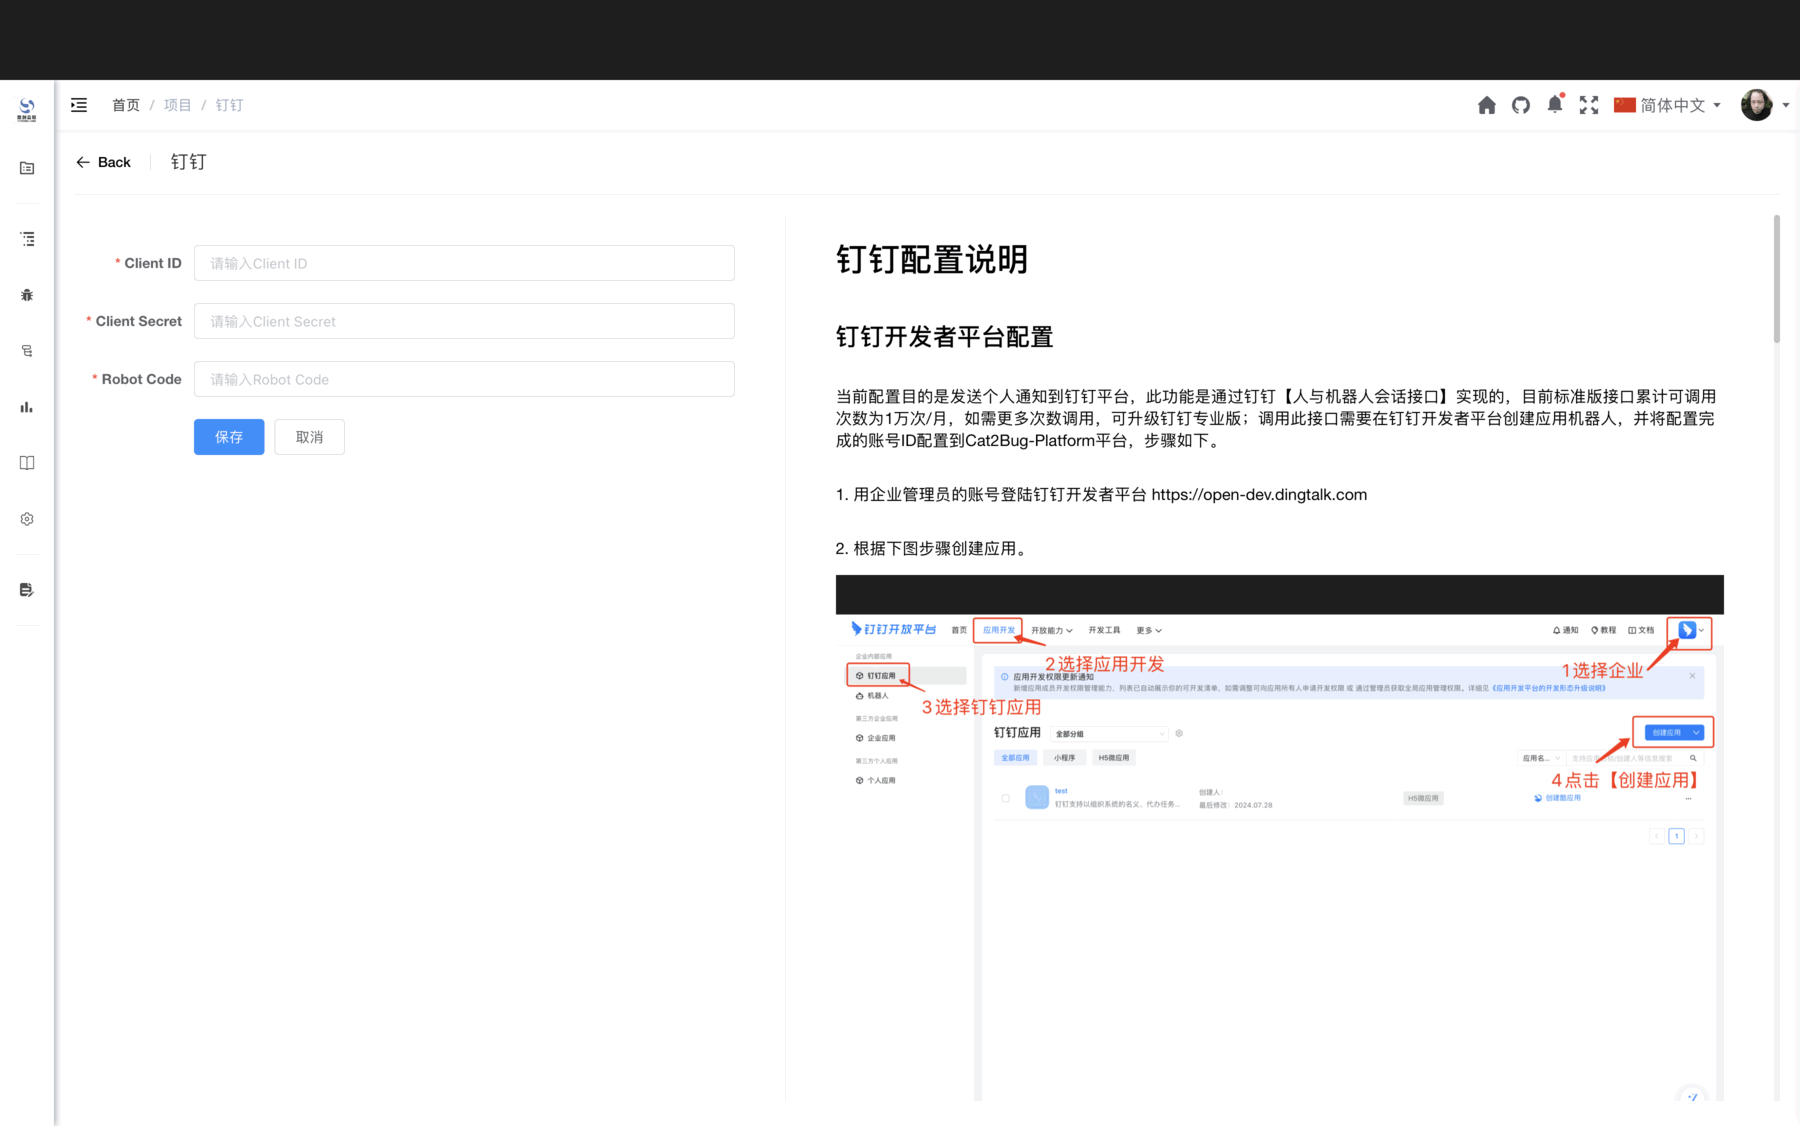Viewport: 1800px width, 1126px height.
Task: Click the DingTalk create-app tutorial screenshot
Action: (1280, 838)
